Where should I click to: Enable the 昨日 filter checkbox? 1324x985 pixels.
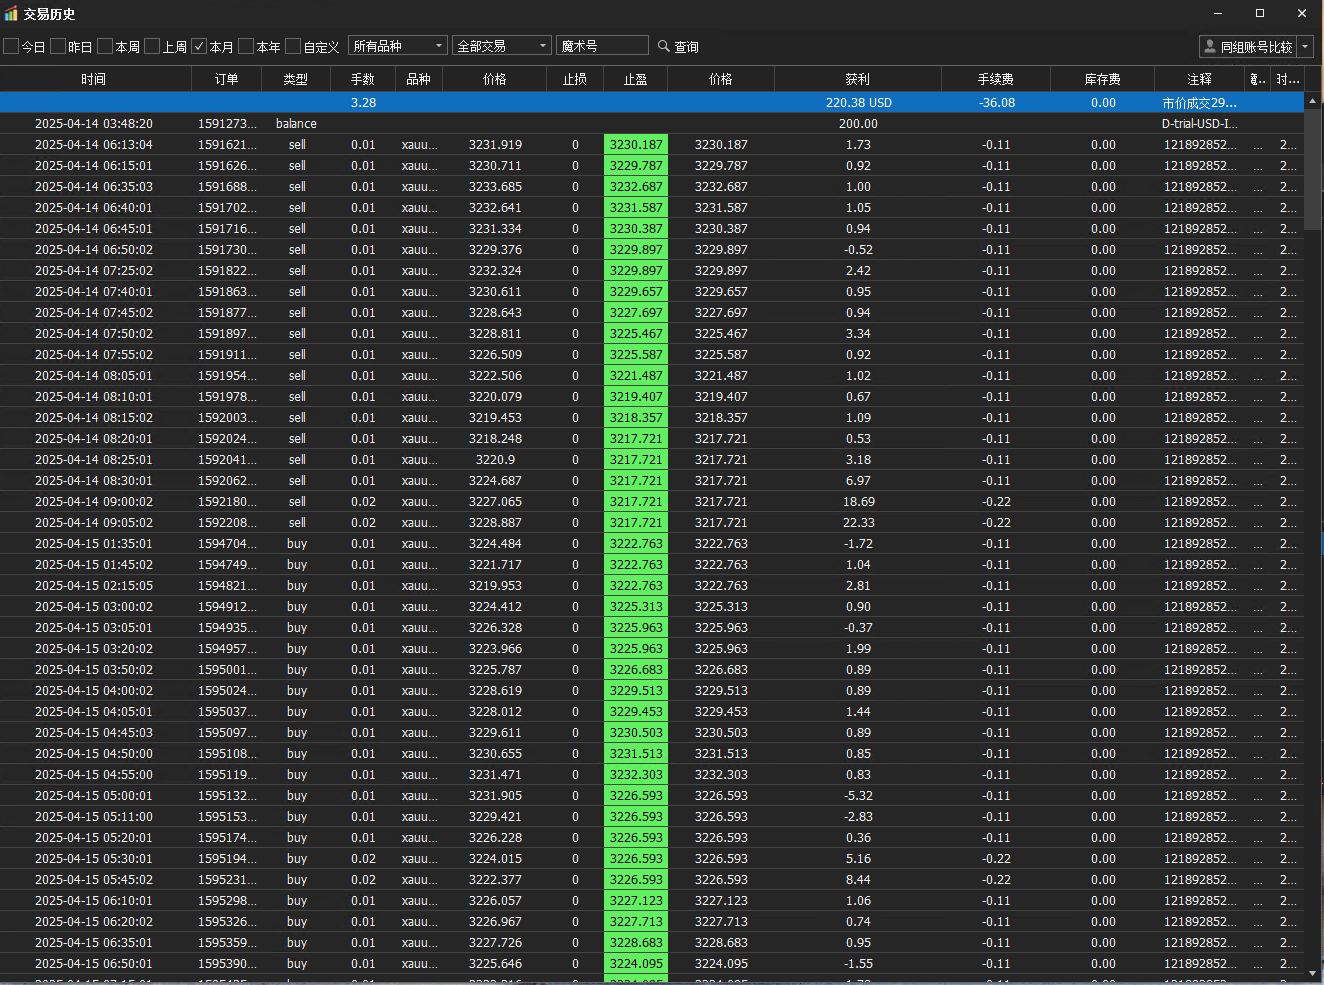[58, 46]
